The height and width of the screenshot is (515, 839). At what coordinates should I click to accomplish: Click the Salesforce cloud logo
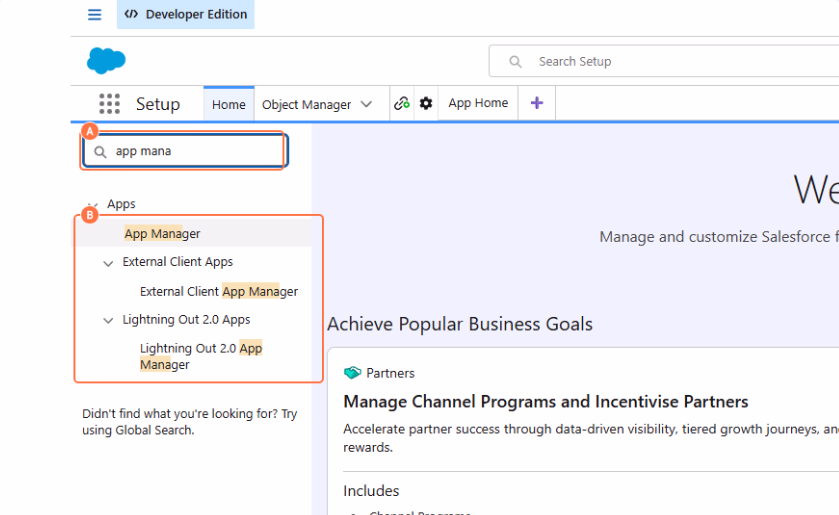pyautogui.click(x=106, y=60)
